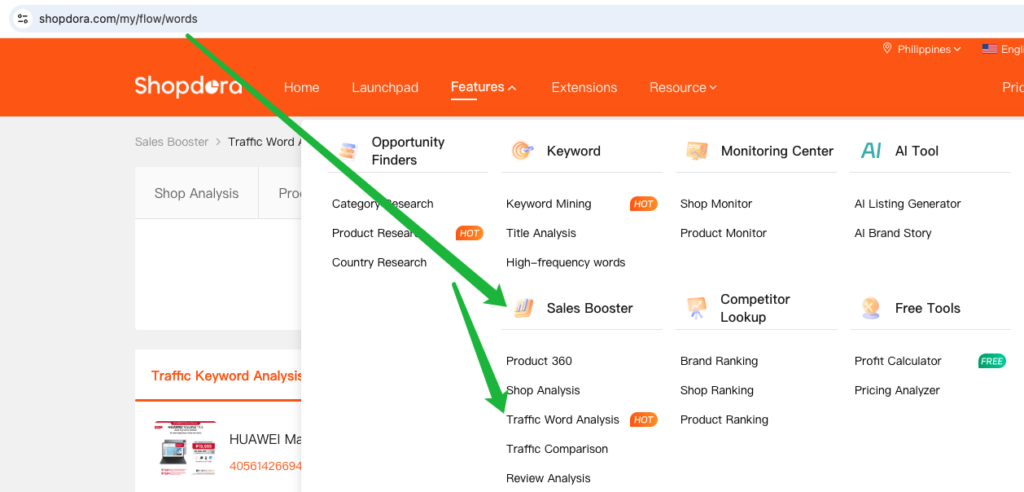Image resolution: width=1024 pixels, height=492 pixels.
Task: Click the Free Tools icon
Action: (871, 308)
